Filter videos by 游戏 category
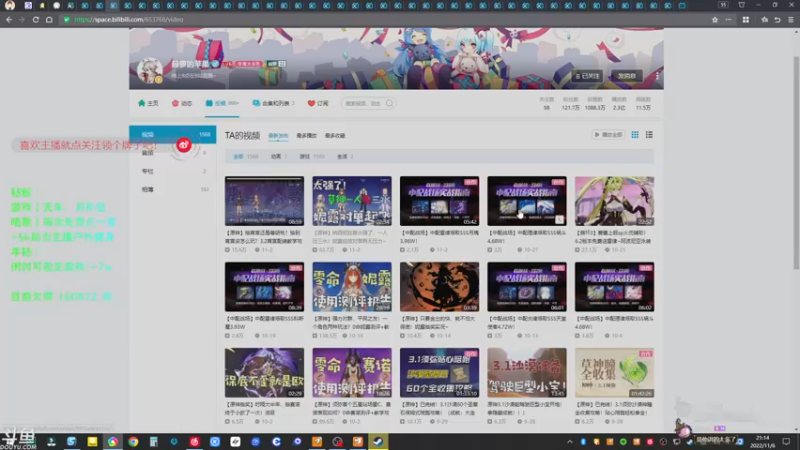The image size is (800, 450). point(312,157)
